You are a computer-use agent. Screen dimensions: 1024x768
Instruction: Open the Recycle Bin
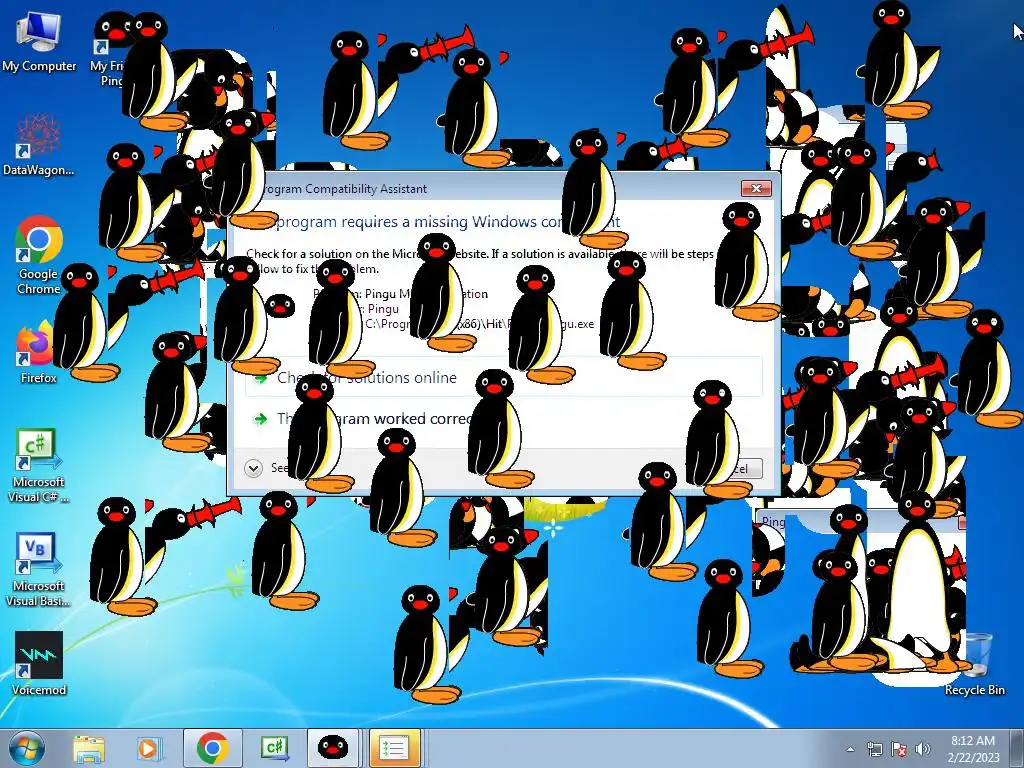coord(976,665)
